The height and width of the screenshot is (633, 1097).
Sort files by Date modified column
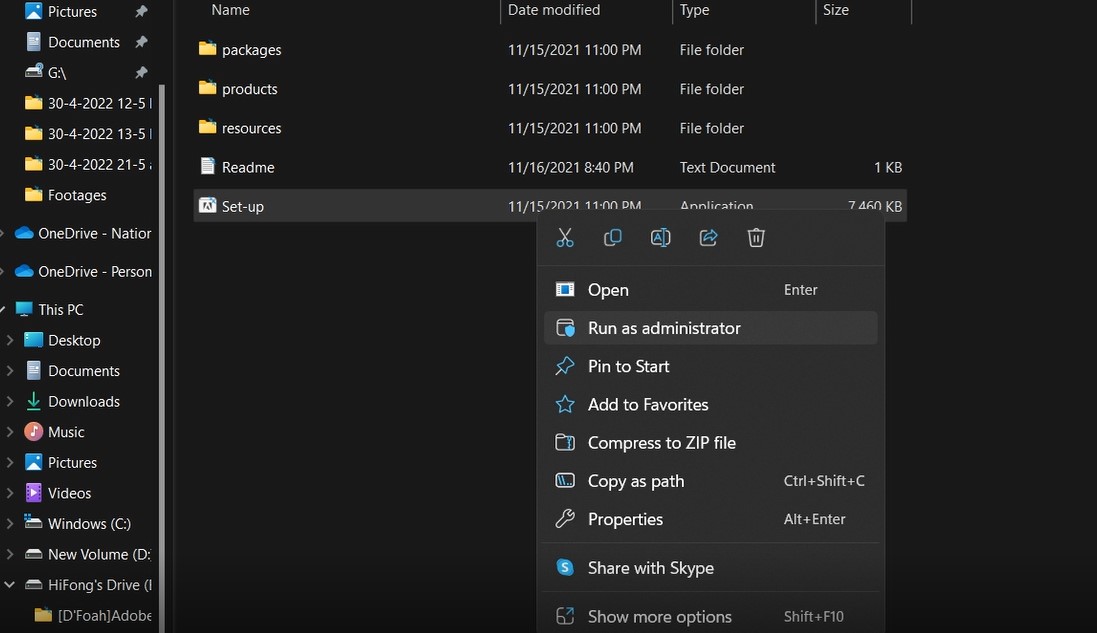point(554,10)
